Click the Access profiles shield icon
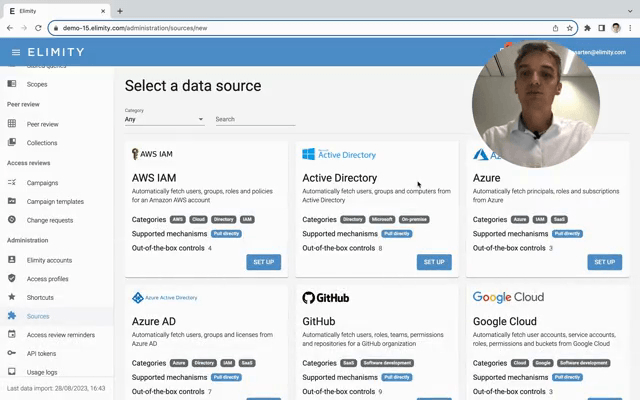The image size is (640, 400). (x=12, y=278)
